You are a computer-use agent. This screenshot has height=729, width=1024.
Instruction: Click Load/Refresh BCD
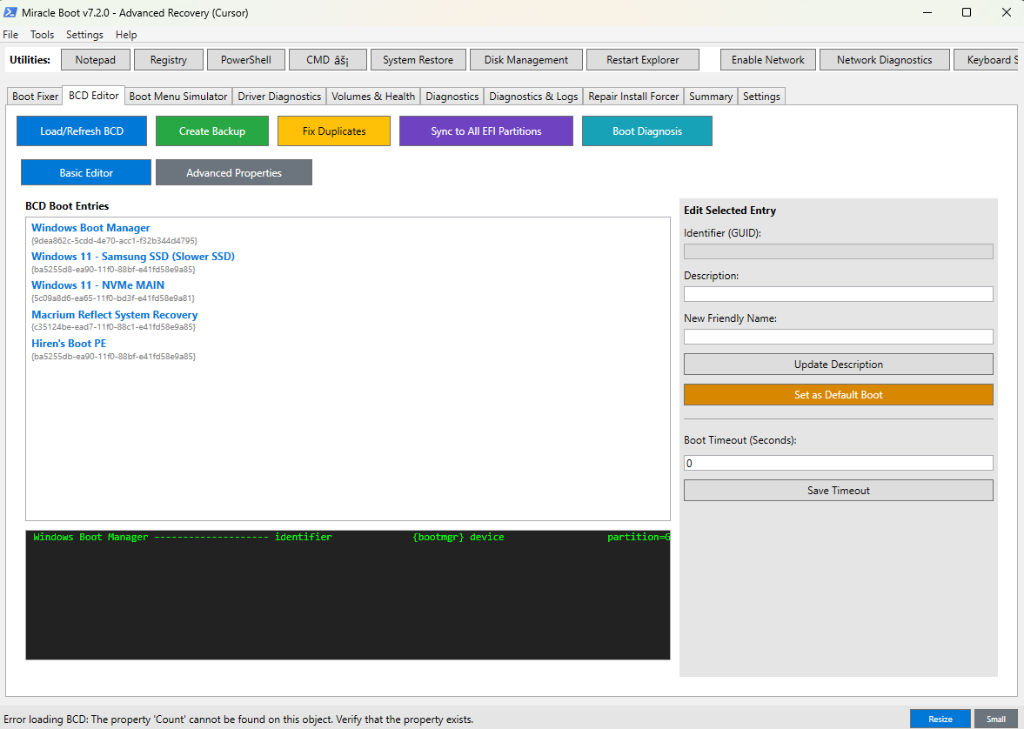coord(81,130)
